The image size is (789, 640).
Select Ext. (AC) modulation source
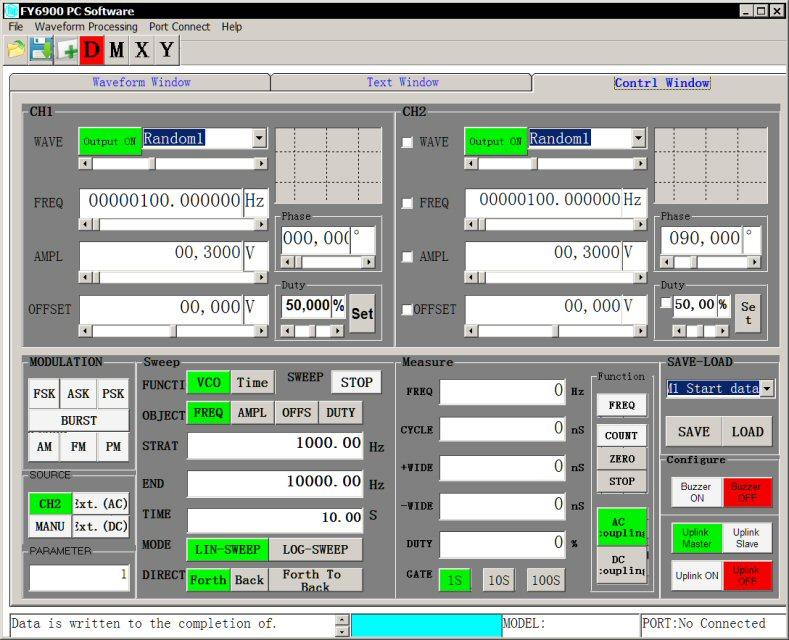pos(101,504)
